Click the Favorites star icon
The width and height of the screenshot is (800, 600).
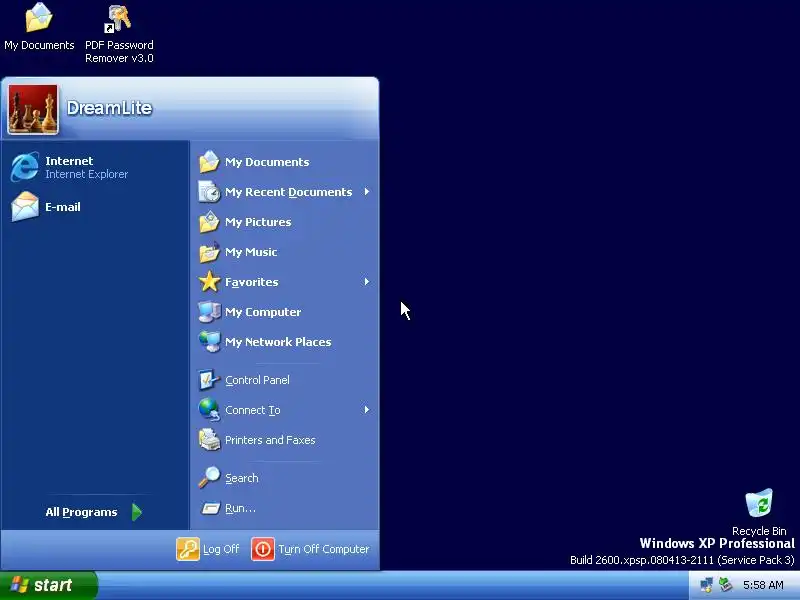(209, 282)
